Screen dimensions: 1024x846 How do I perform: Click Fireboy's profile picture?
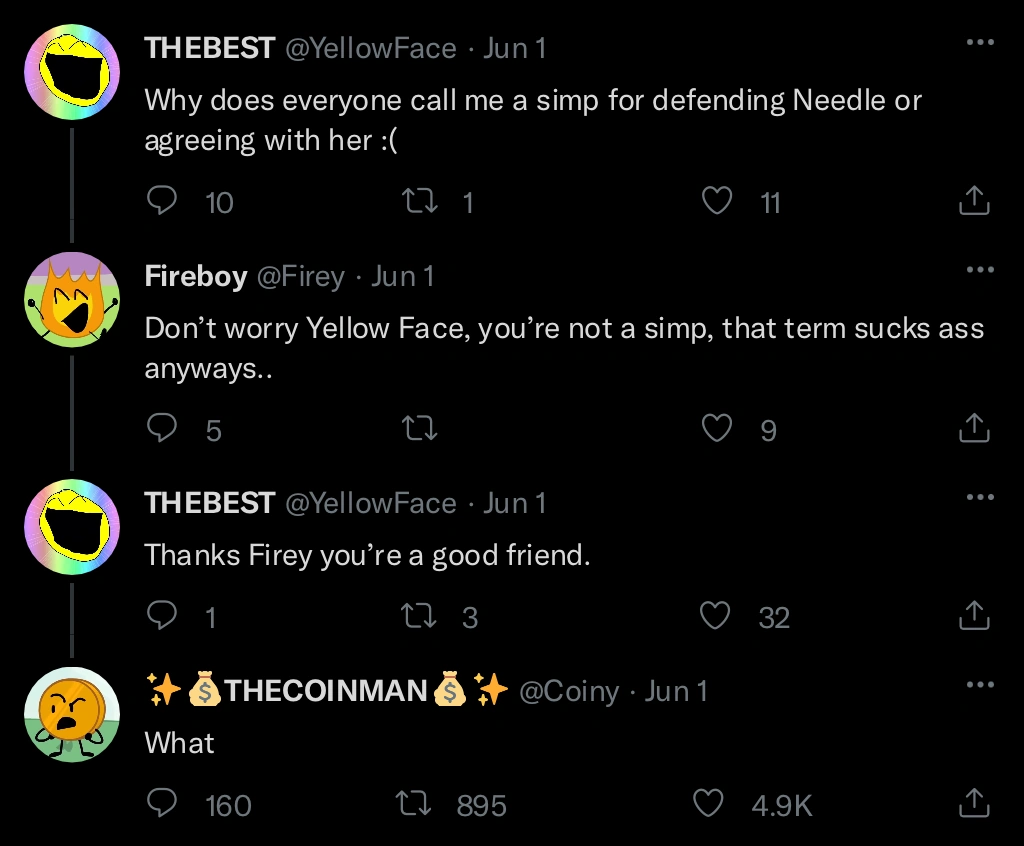tap(72, 299)
